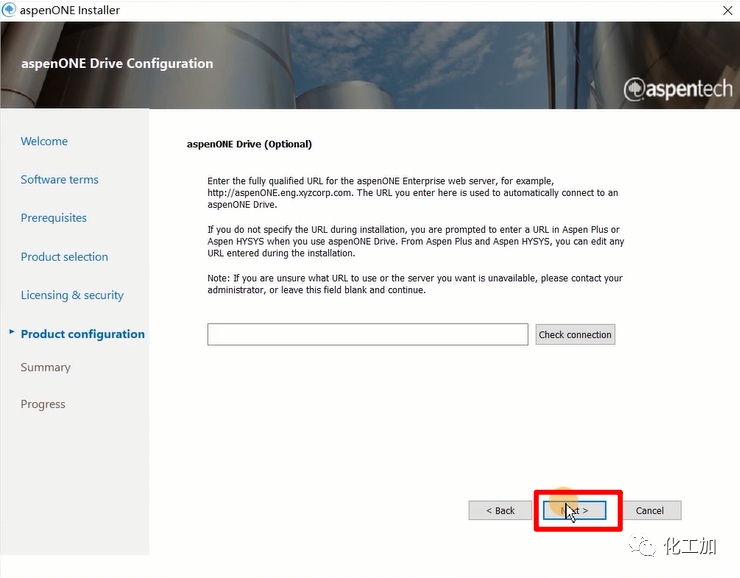Click the aspenONE Drive (Optional) heading
Image resolution: width=740 pixels, height=578 pixels.
point(249,144)
